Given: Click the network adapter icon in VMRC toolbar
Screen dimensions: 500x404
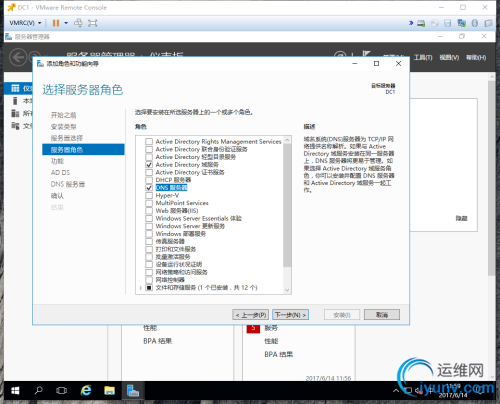Looking at the screenshot, I should (x=462, y=23).
